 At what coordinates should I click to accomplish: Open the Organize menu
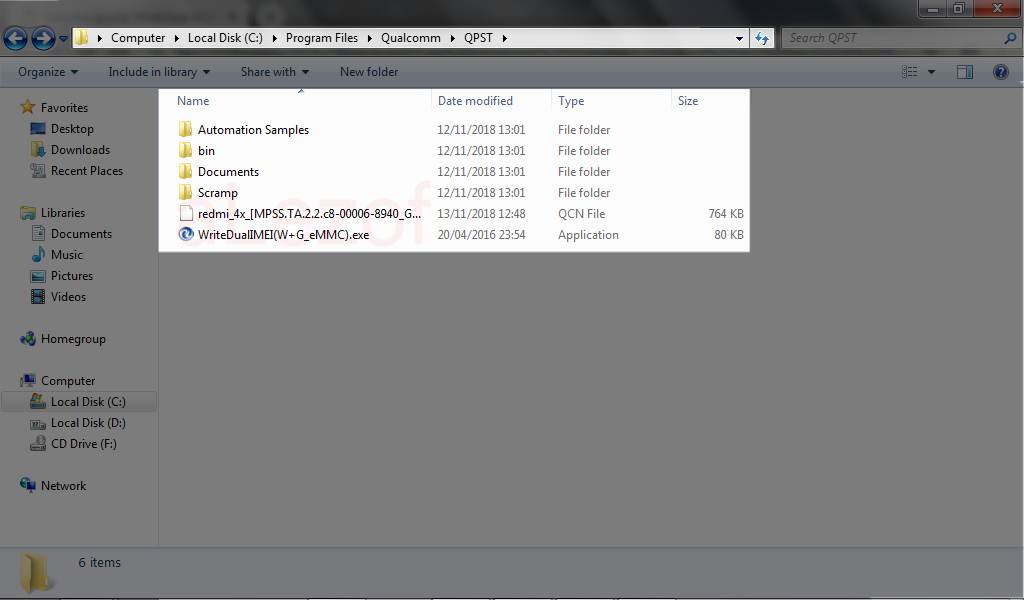48,72
